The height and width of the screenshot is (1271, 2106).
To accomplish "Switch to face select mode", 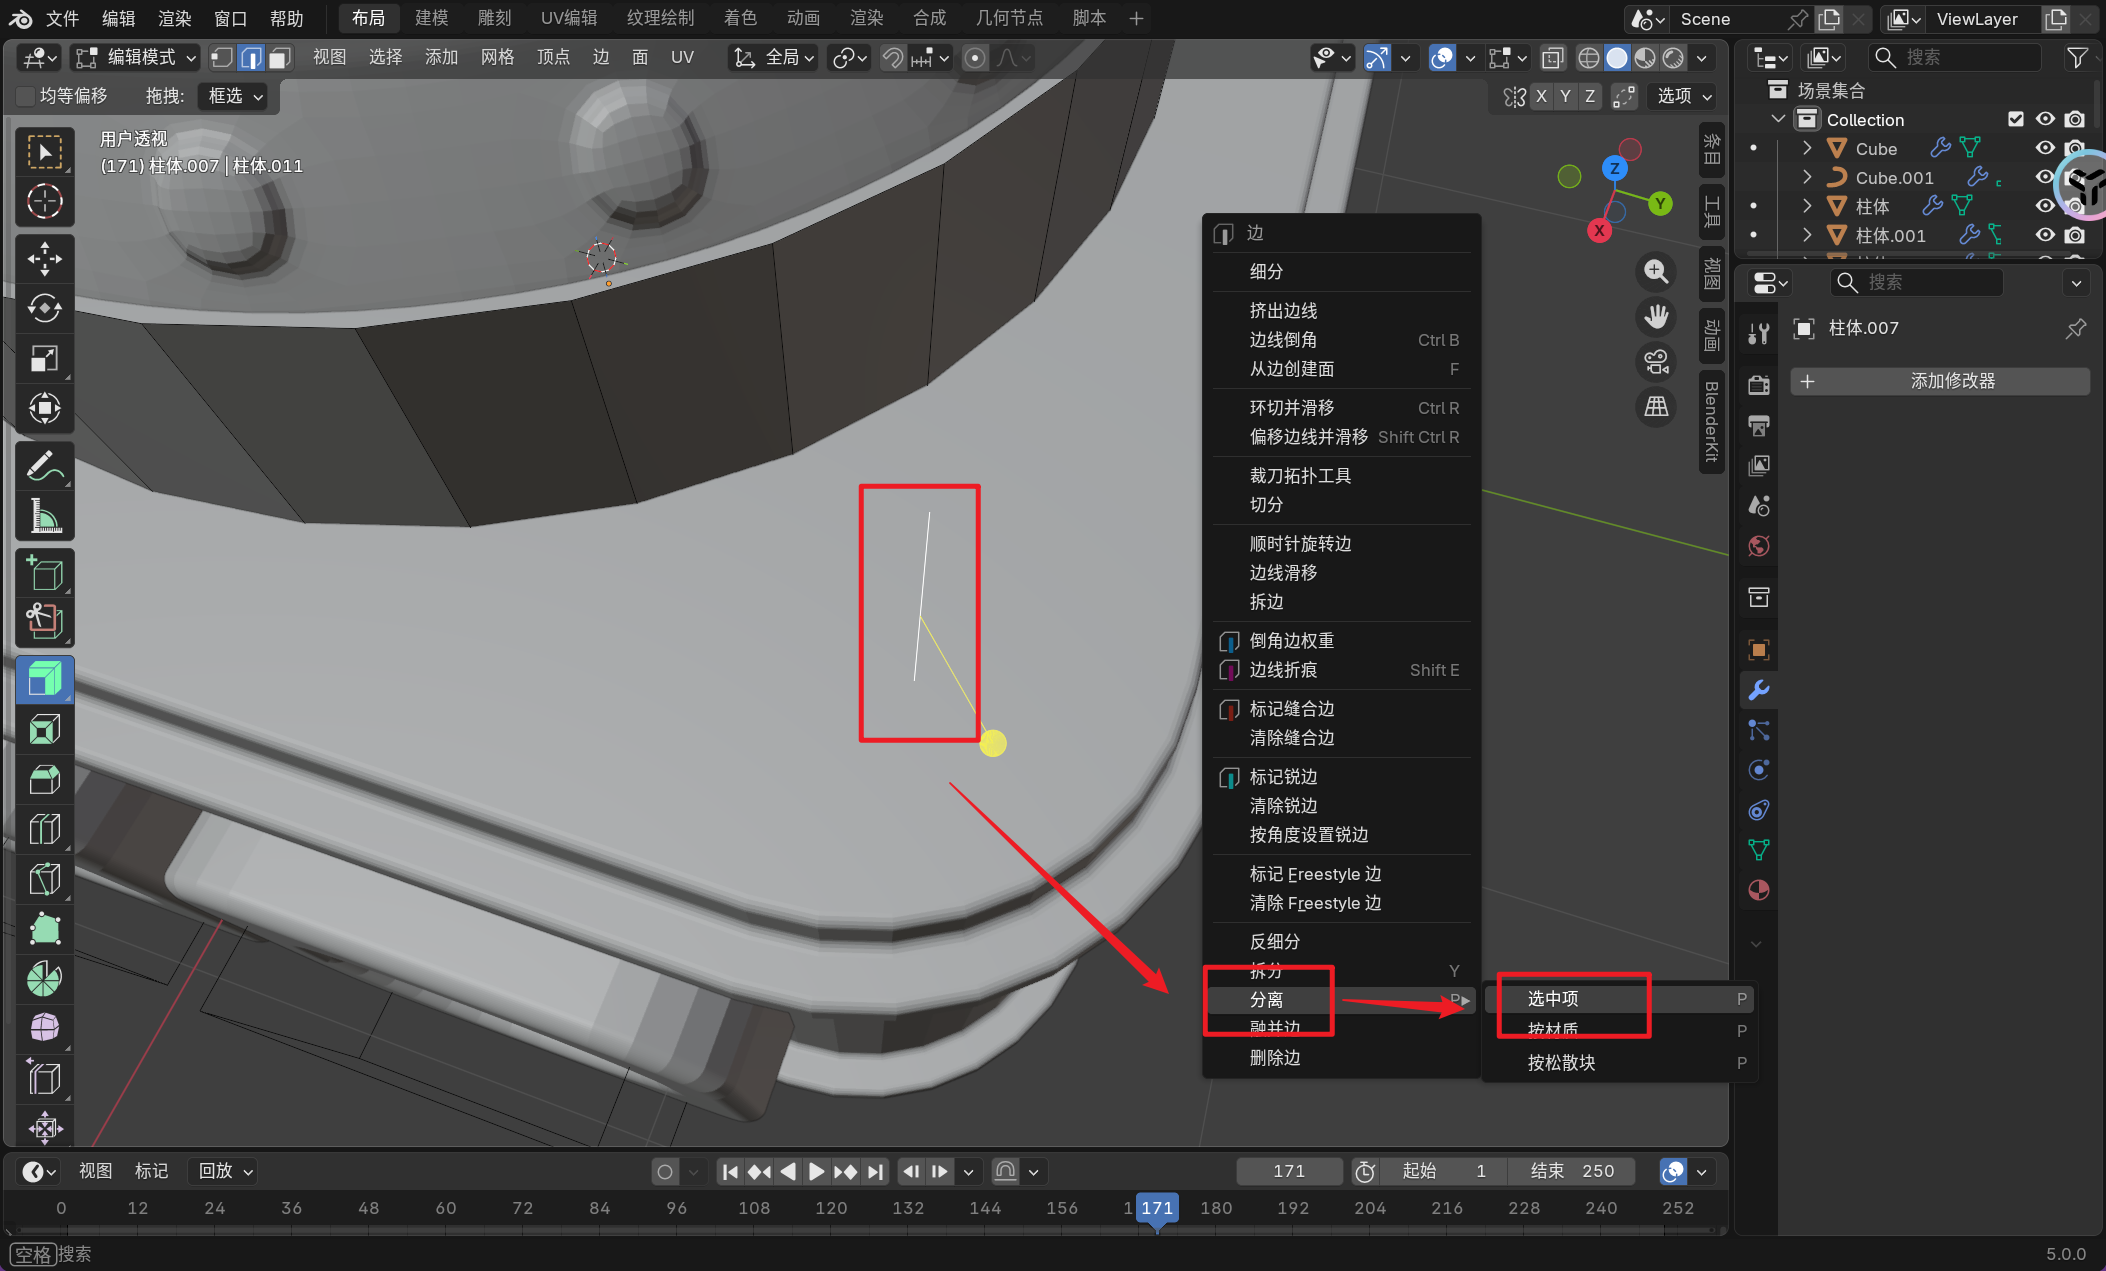I will click(x=281, y=58).
